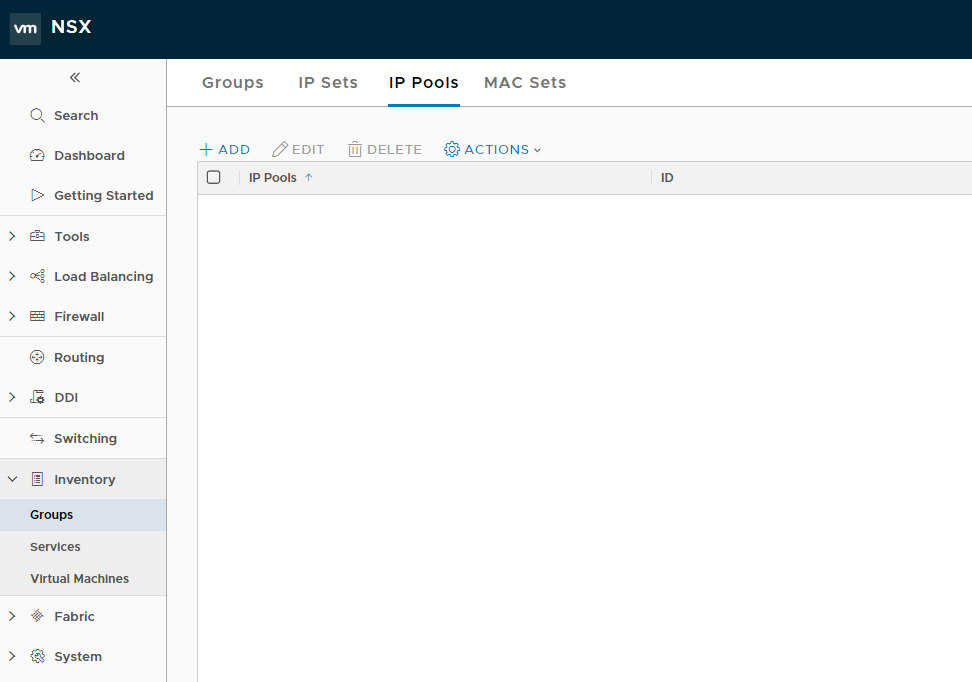Click the VMware vm logo
This screenshot has height=682, width=972.
pos(25,28)
